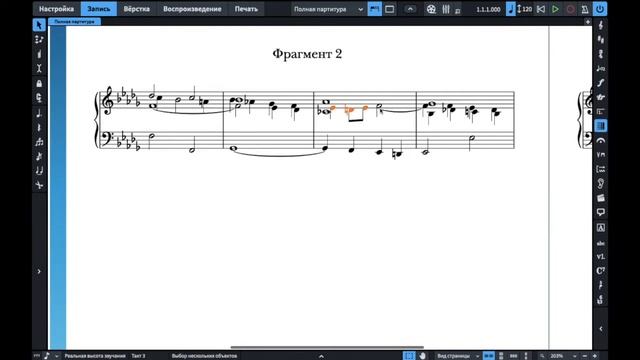This screenshot has width=640, height=360.
Task: Open the Key signatures panel icon
Action: pos(600,40)
